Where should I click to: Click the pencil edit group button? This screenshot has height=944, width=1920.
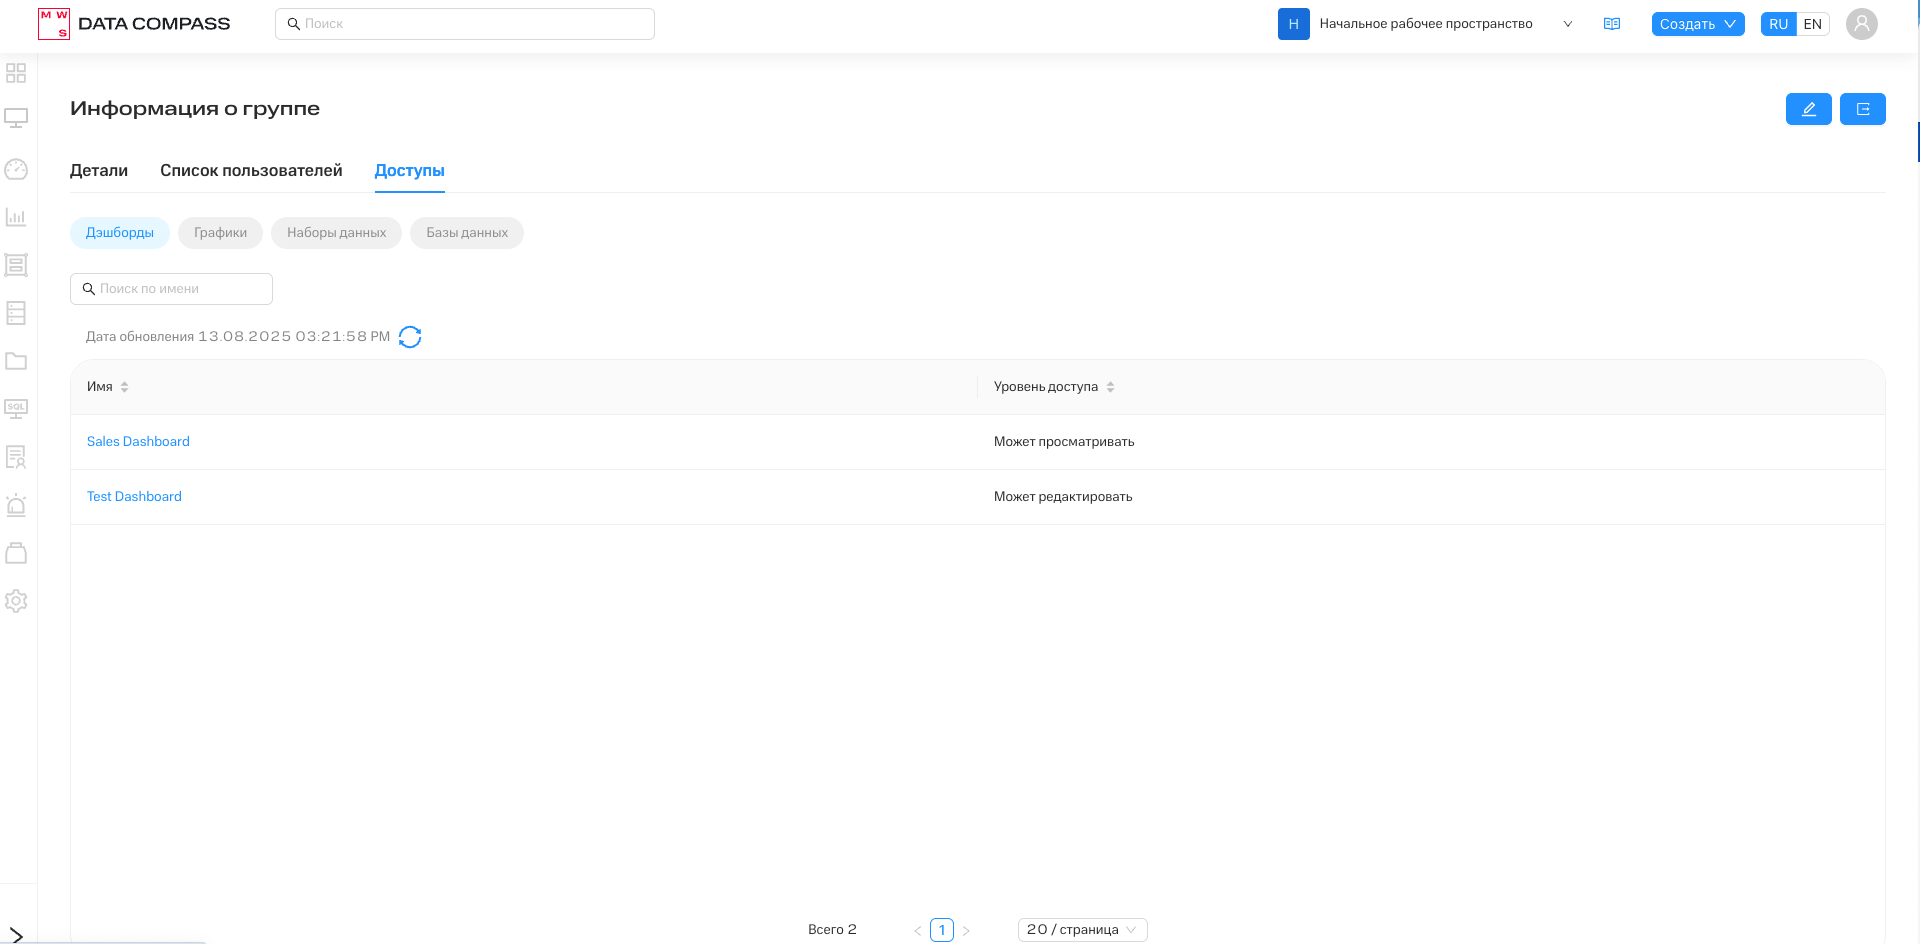pos(1808,109)
